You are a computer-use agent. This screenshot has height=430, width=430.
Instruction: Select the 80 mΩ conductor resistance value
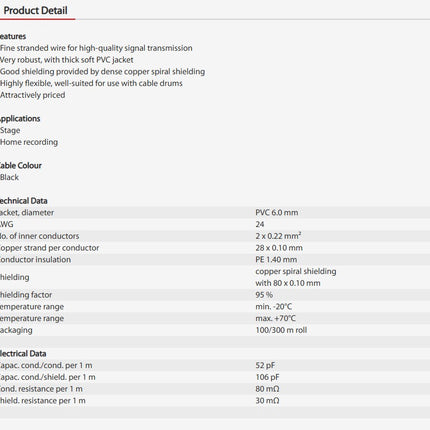click(267, 389)
